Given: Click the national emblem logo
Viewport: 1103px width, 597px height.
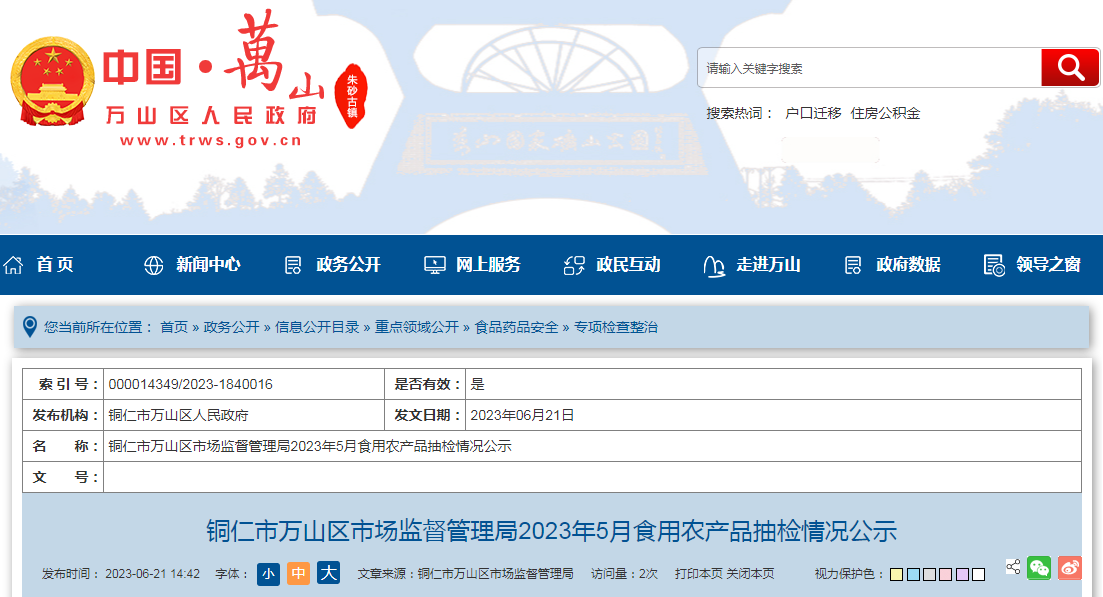Looking at the screenshot, I should 50,82.
